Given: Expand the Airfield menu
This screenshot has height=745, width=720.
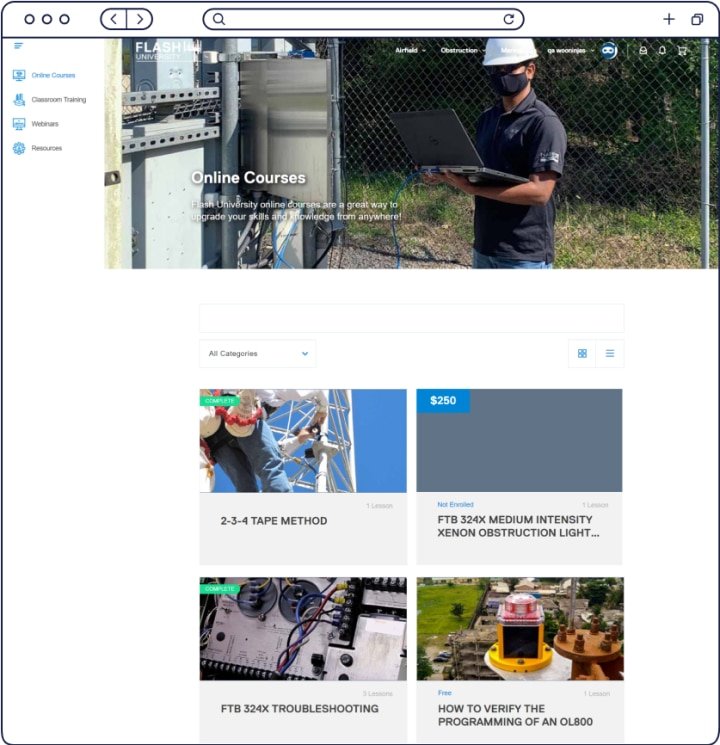Looking at the screenshot, I should (410, 50).
